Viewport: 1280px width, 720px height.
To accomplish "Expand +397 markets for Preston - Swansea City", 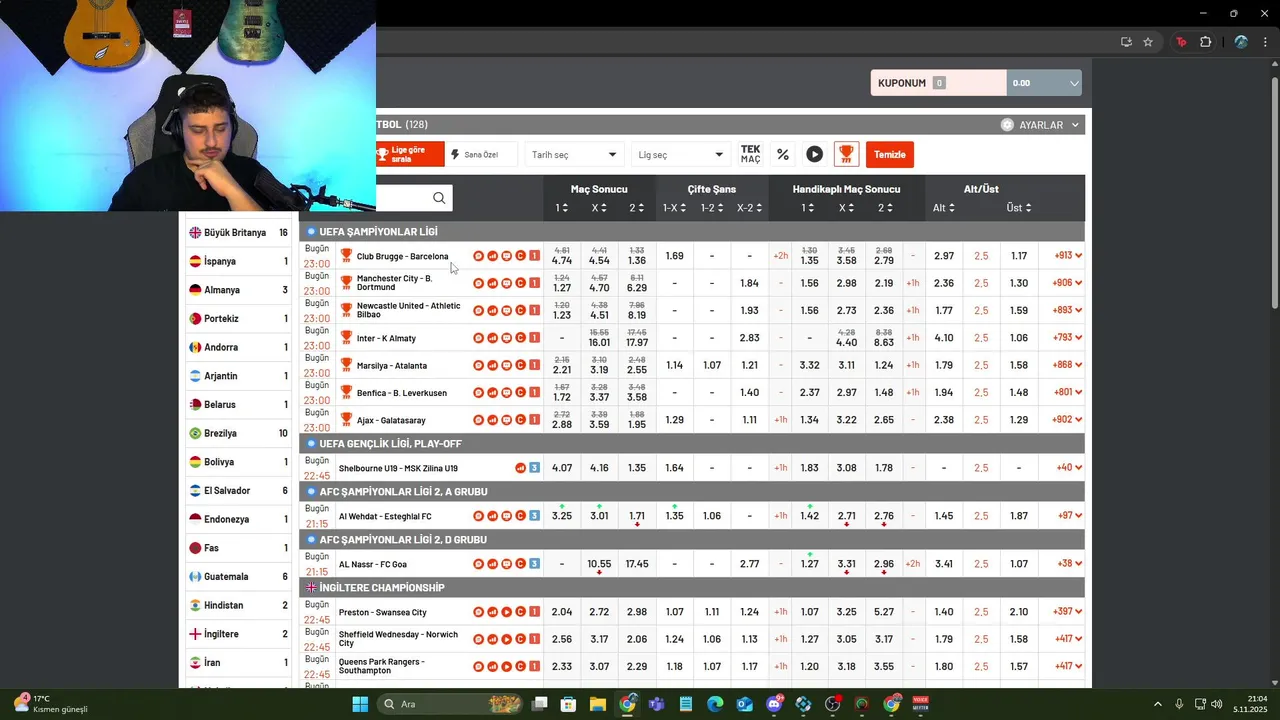I will [x=1068, y=612].
